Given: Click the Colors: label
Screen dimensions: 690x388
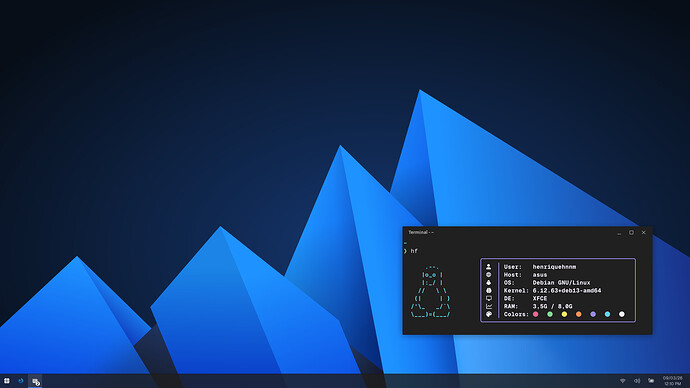Looking at the screenshot, I should [x=516, y=315].
